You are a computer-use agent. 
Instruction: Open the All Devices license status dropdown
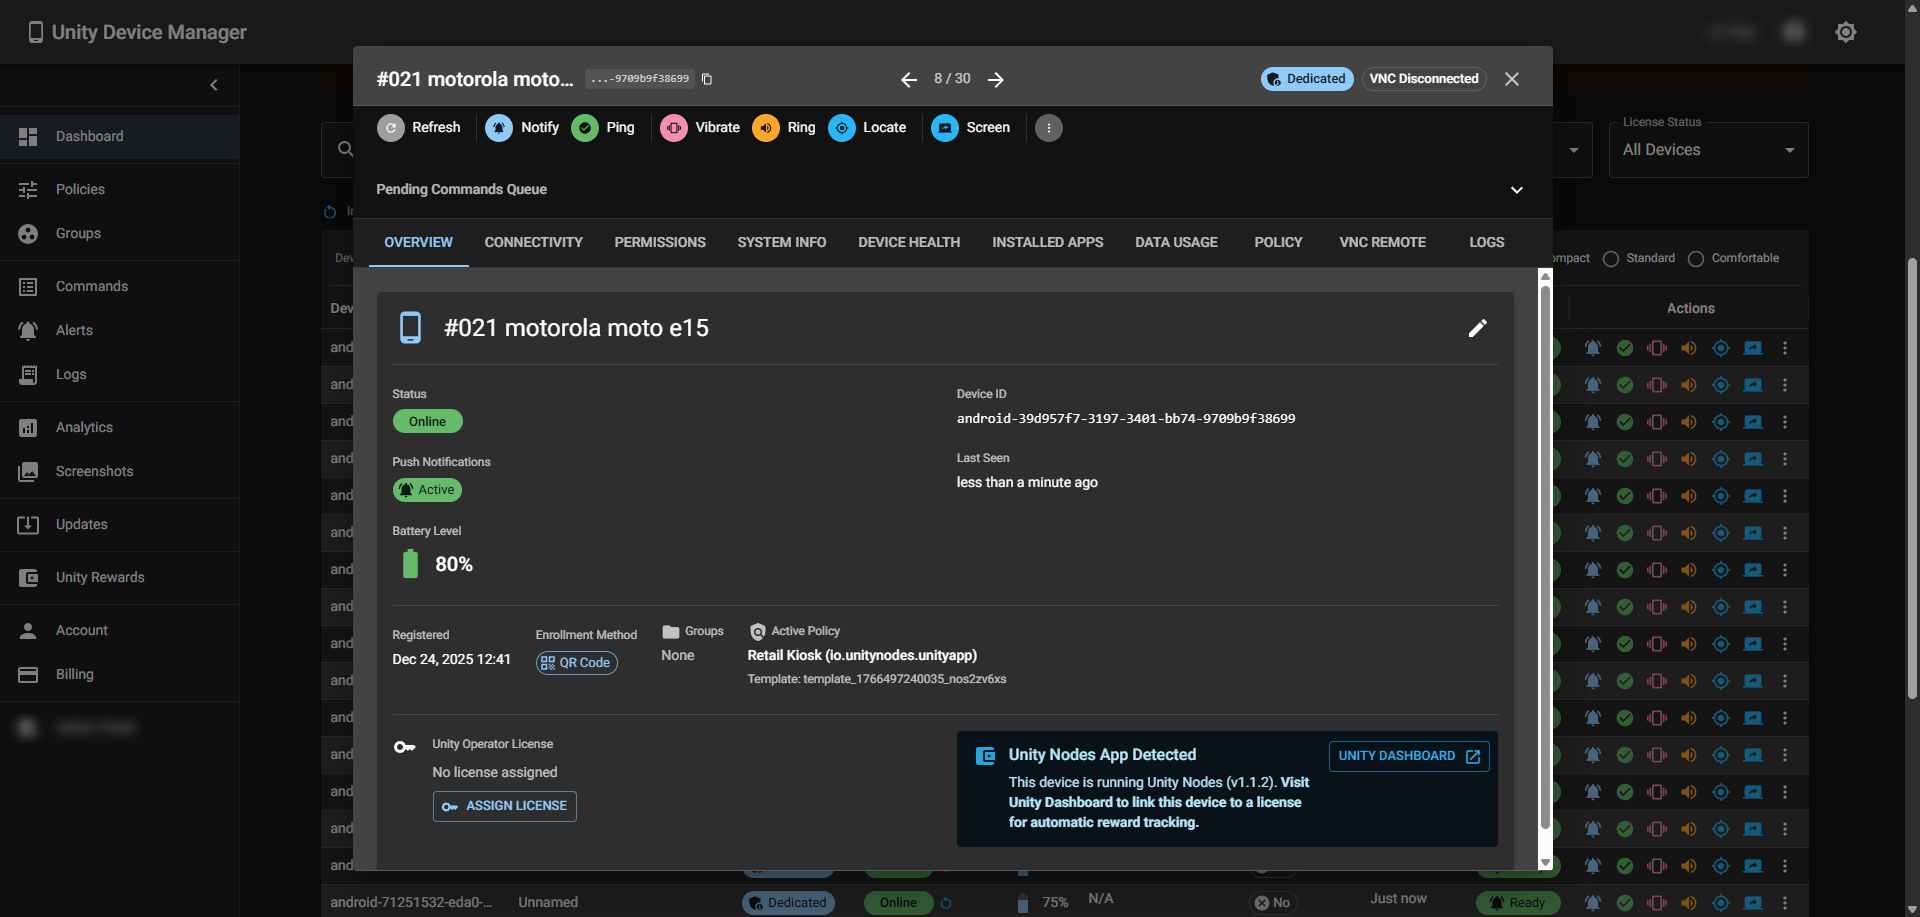pos(1708,150)
